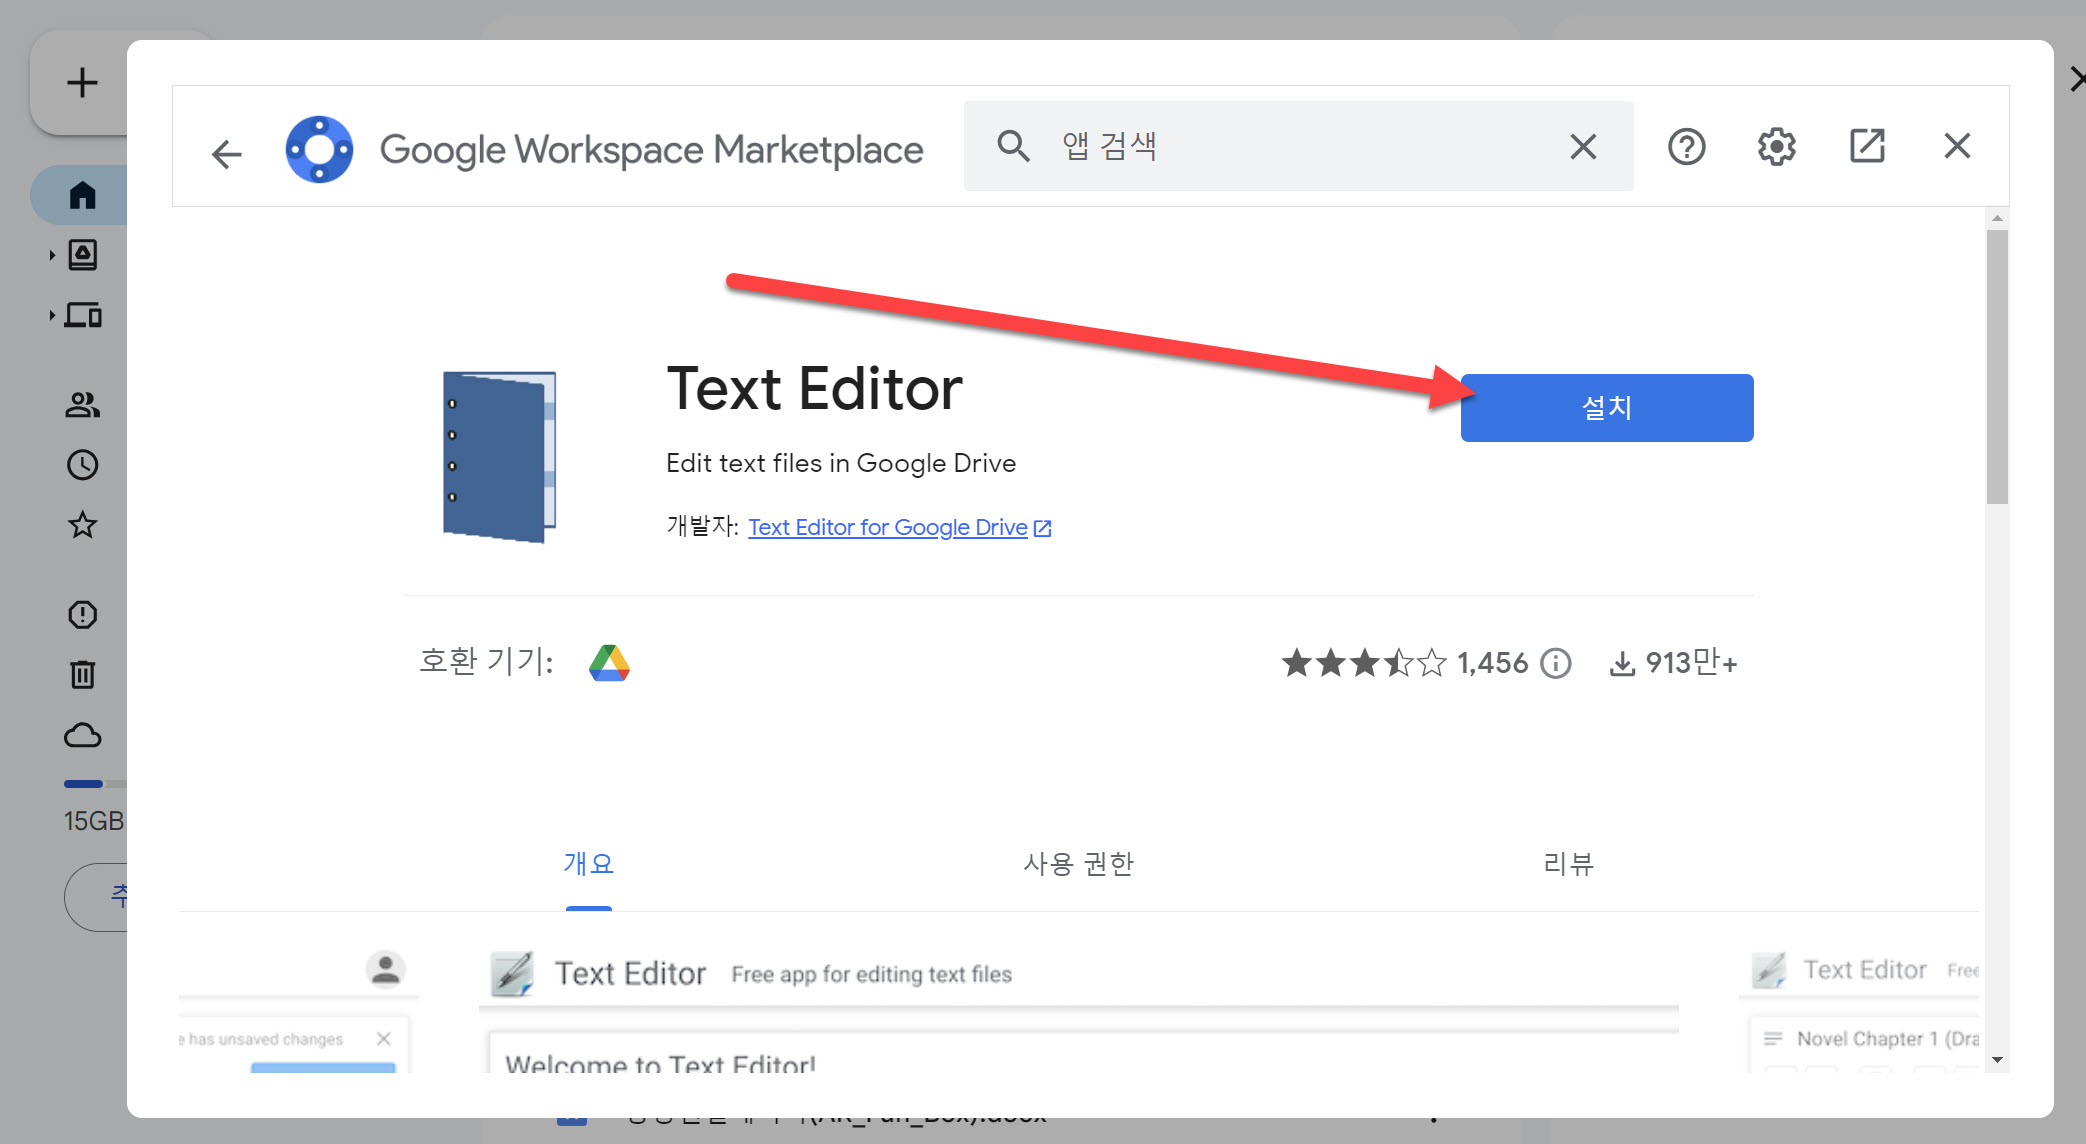Clear the app search field

pos(1582,147)
